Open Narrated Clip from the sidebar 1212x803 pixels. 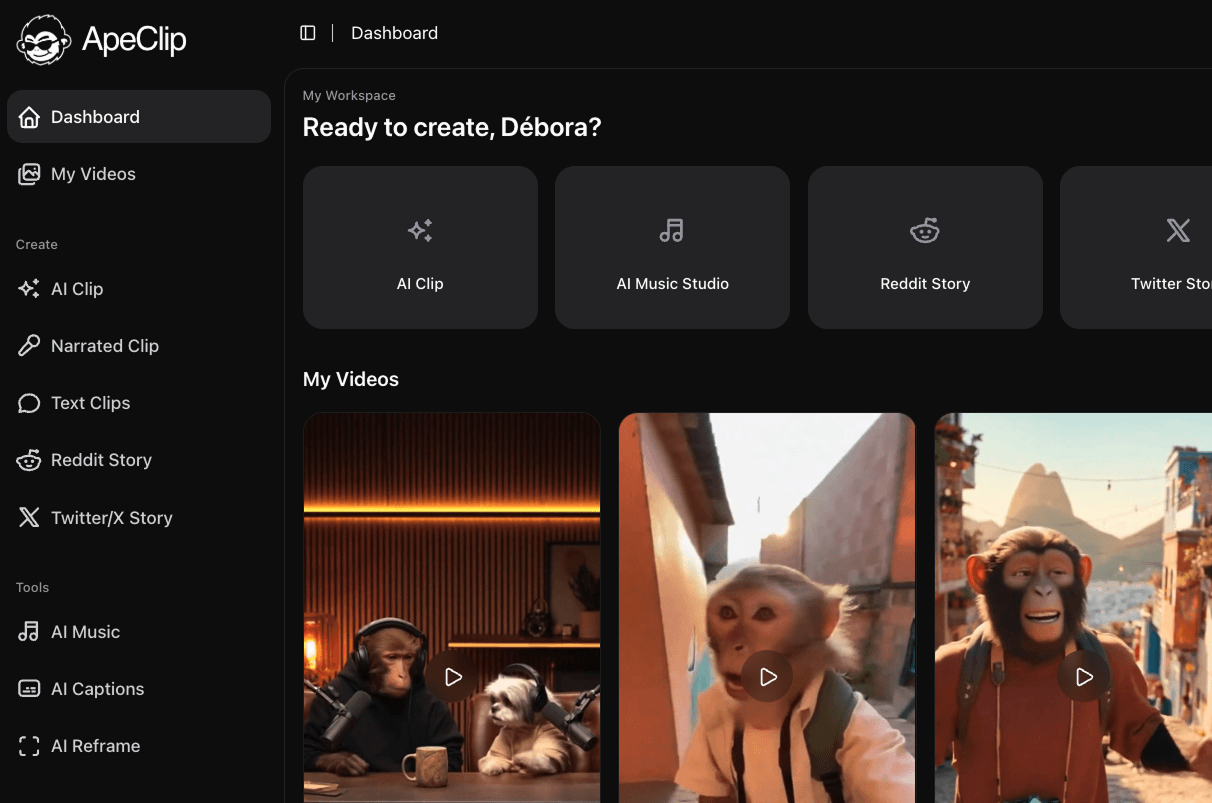click(x=104, y=345)
